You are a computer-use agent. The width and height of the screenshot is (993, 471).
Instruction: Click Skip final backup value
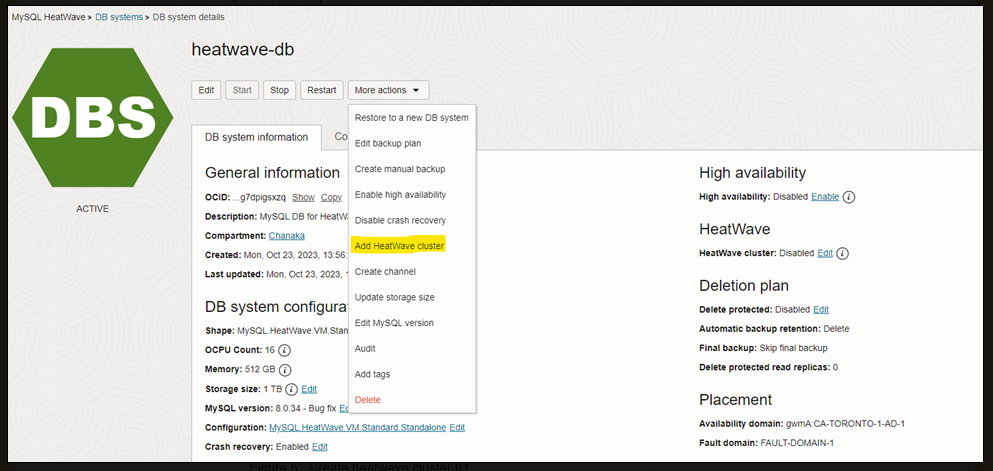tap(794, 348)
